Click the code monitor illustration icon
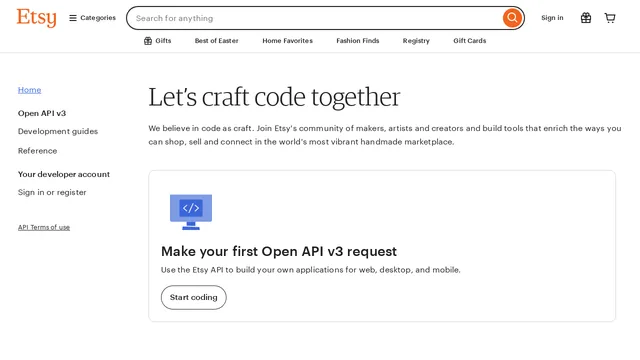This screenshot has width=640, height=360. tap(191, 212)
